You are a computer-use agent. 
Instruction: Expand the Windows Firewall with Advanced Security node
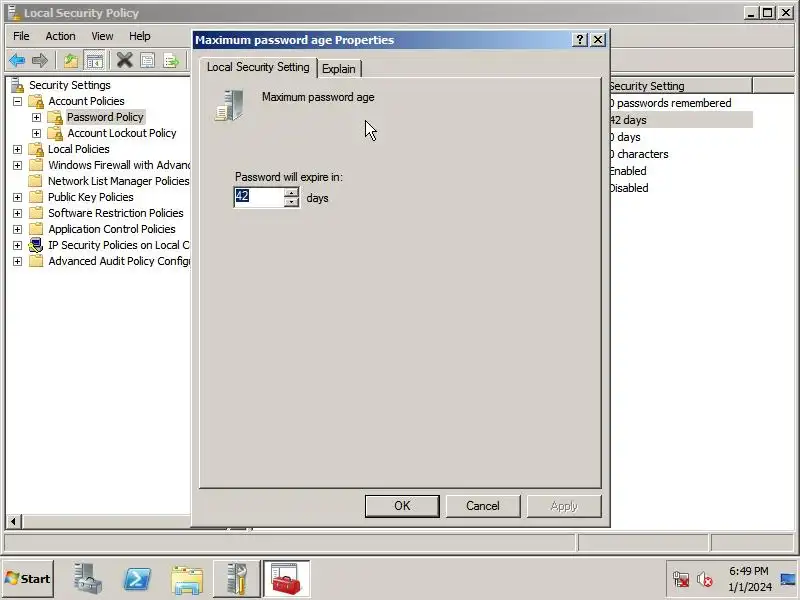point(17,165)
